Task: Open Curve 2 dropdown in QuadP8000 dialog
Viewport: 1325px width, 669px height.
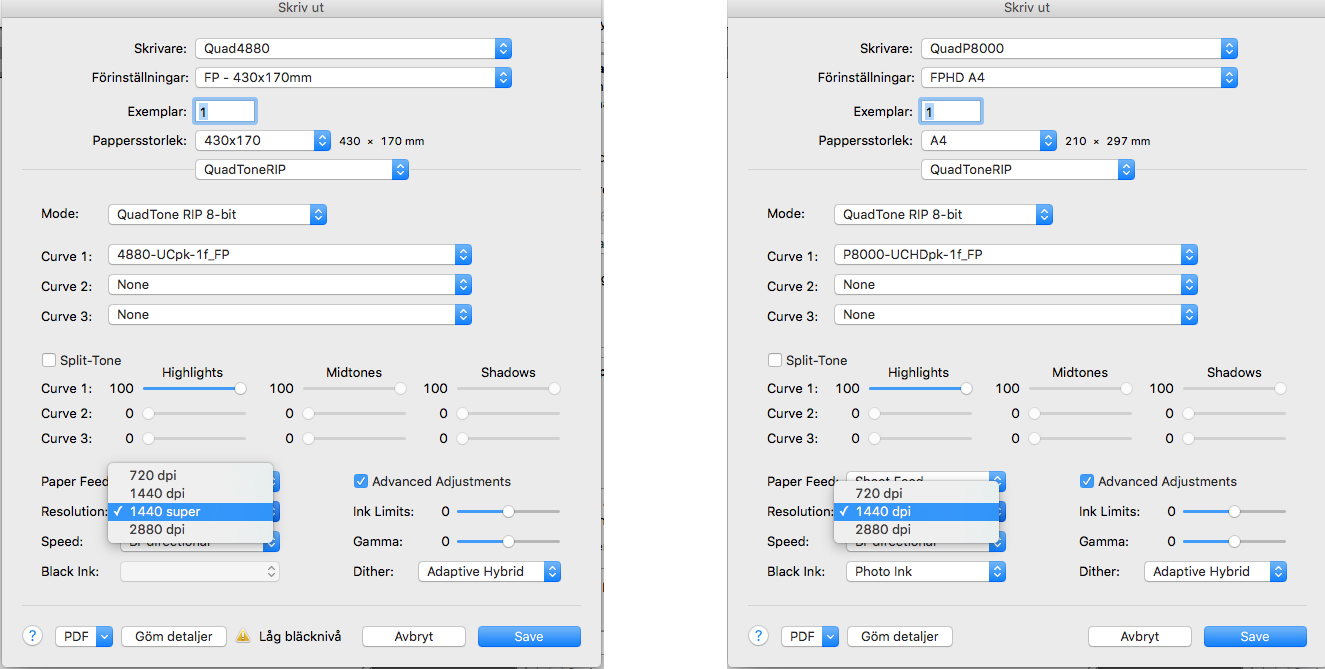Action: [1015, 285]
